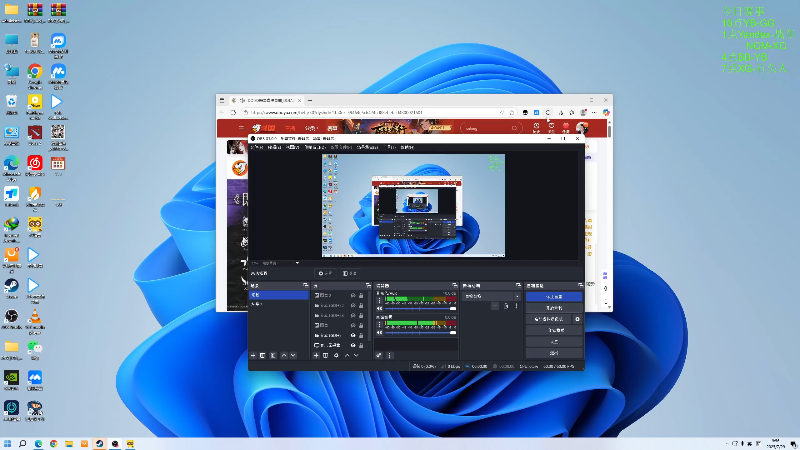Click the start virtual camera button in Controls
800x450 pixels.
(549, 319)
